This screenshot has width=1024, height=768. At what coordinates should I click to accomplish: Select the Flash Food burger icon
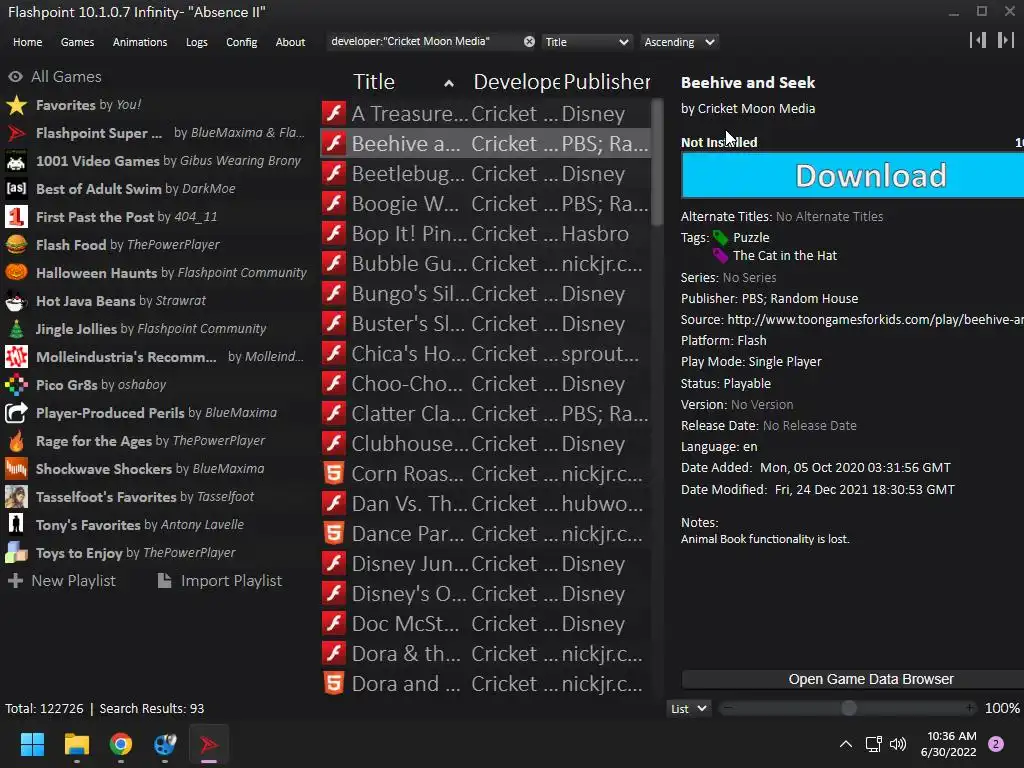click(16, 245)
